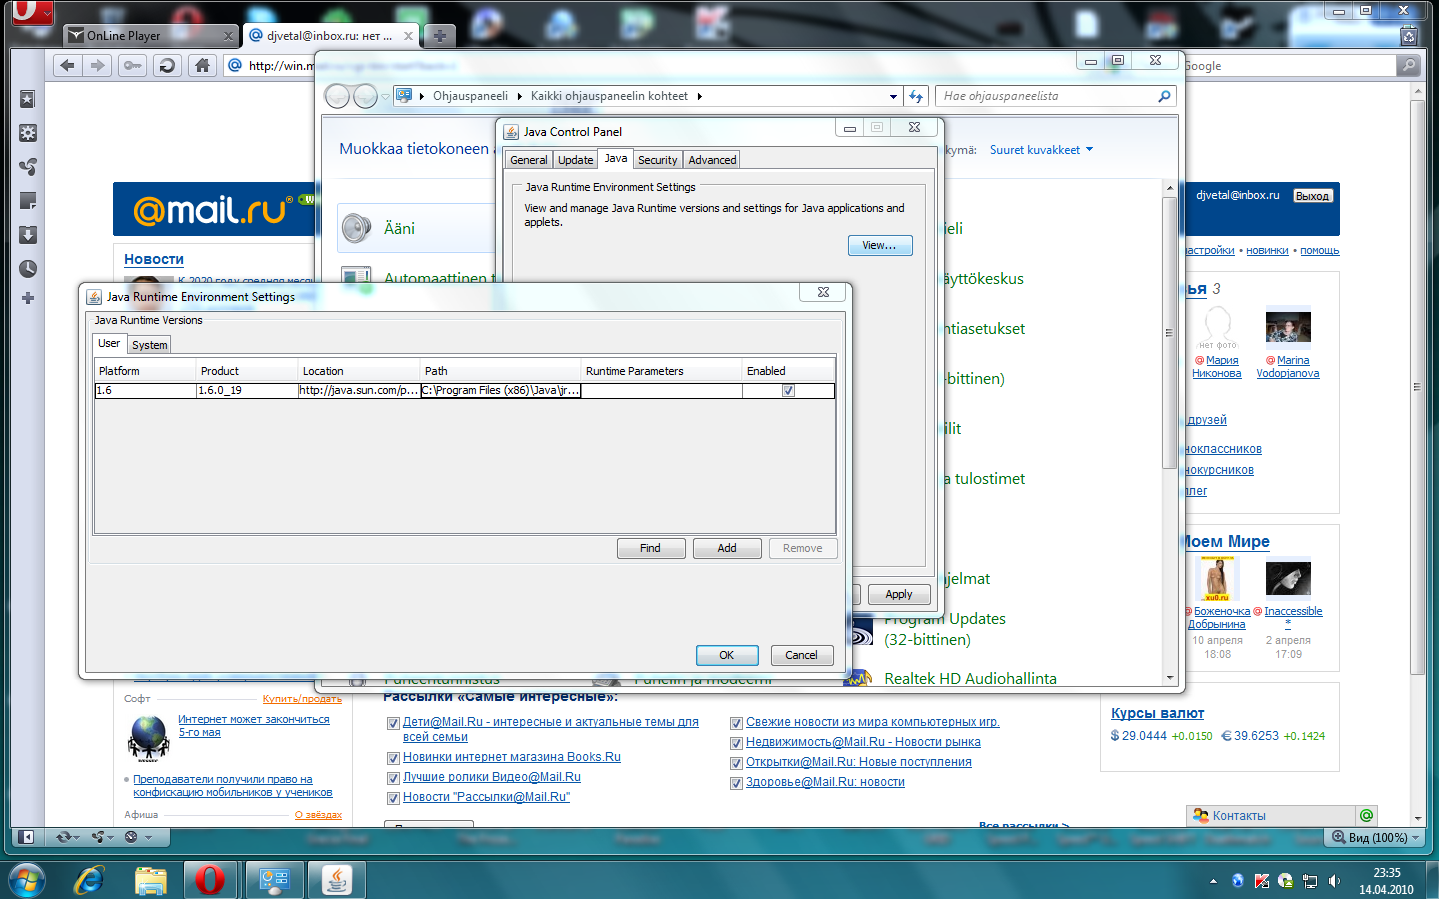Switch to the Security tab in Java Control Panel
The height and width of the screenshot is (899, 1439).
pos(658,160)
